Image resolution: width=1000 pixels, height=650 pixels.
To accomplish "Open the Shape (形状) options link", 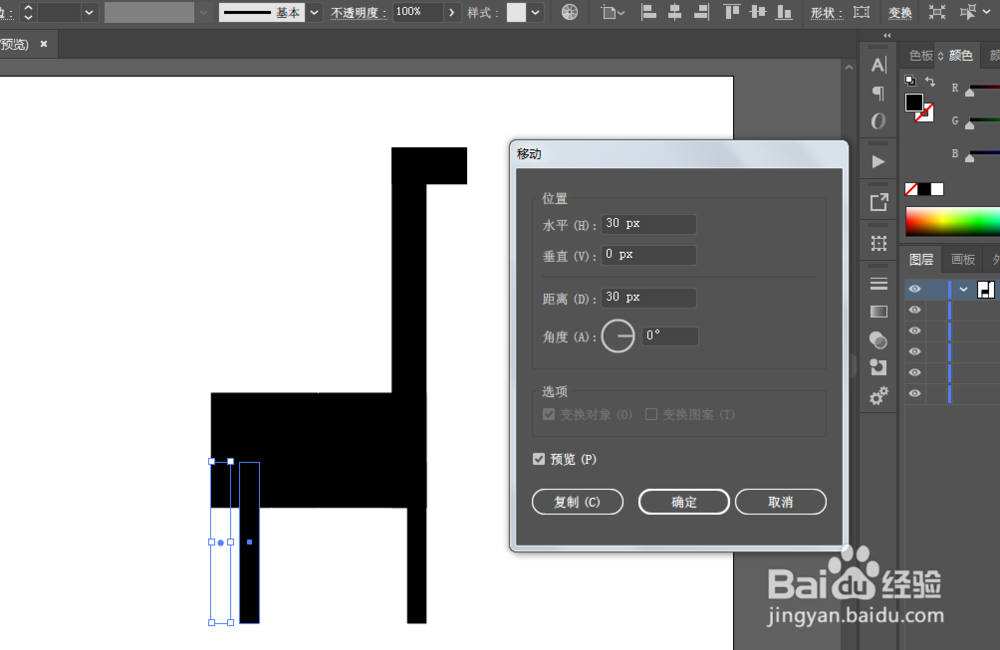I will point(827,13).
